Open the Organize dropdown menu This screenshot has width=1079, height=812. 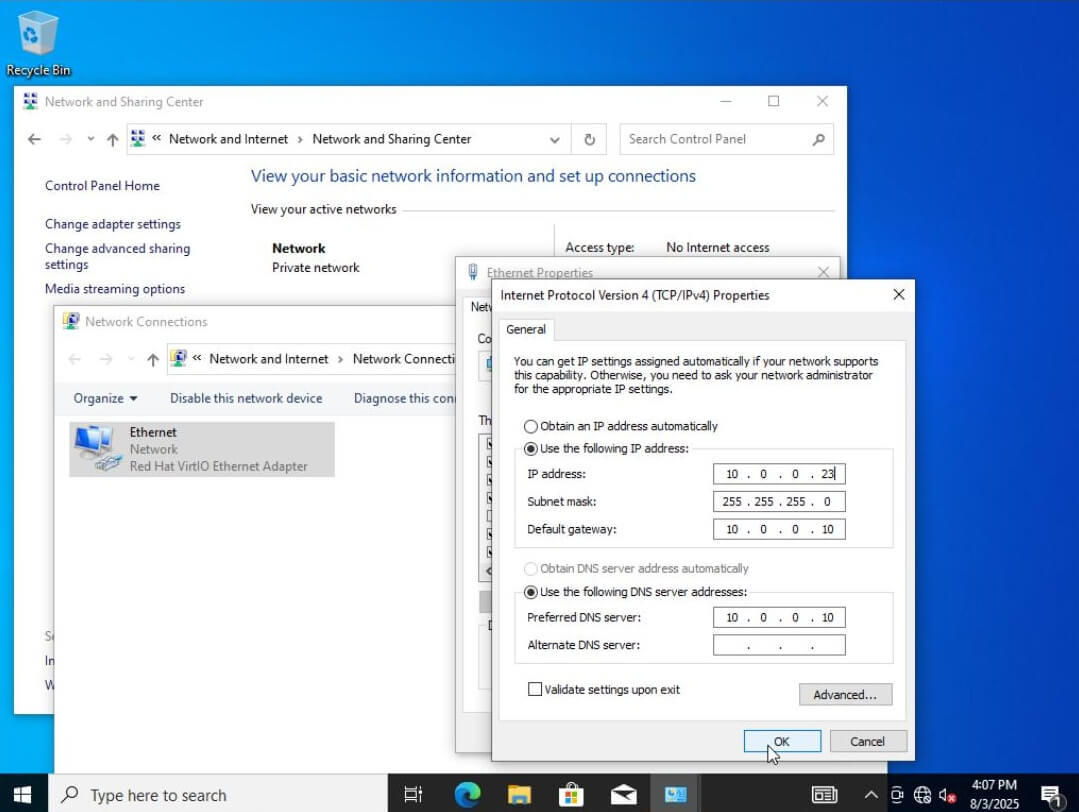tap(105, 398)
